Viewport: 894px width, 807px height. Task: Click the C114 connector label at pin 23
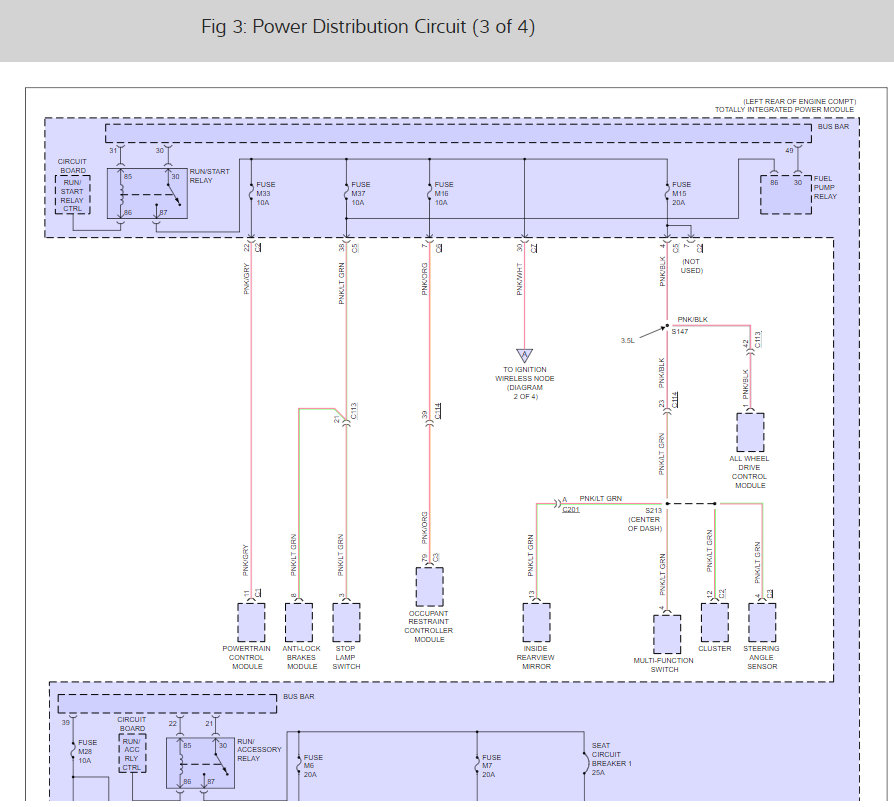[674, 399]
